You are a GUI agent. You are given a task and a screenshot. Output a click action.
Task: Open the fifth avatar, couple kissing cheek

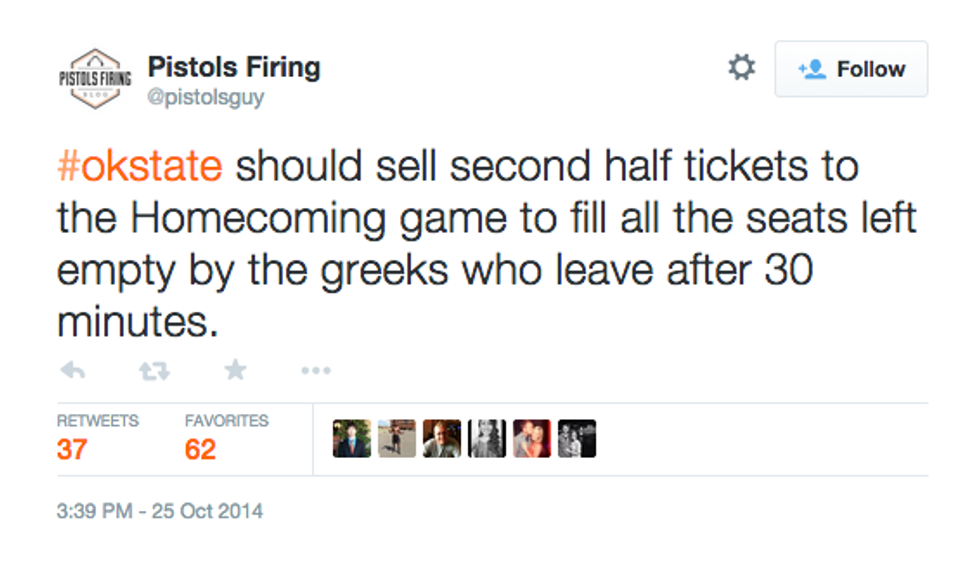(x=532, y=438)
